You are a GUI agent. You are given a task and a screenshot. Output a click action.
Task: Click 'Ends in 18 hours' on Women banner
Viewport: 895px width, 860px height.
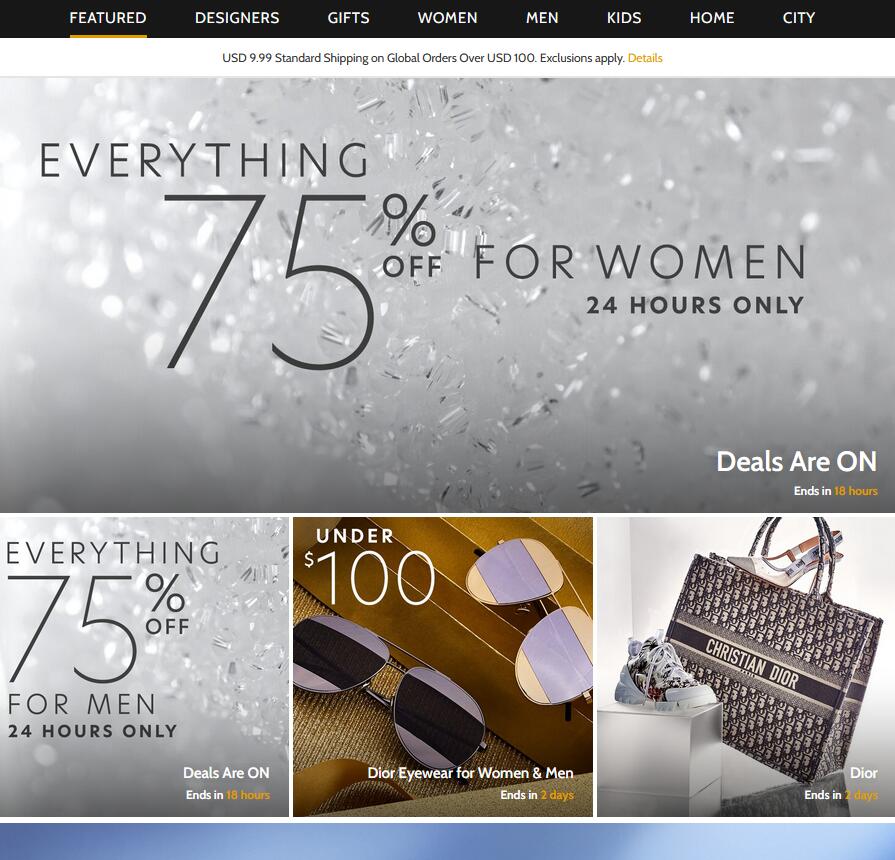point(836,491)
